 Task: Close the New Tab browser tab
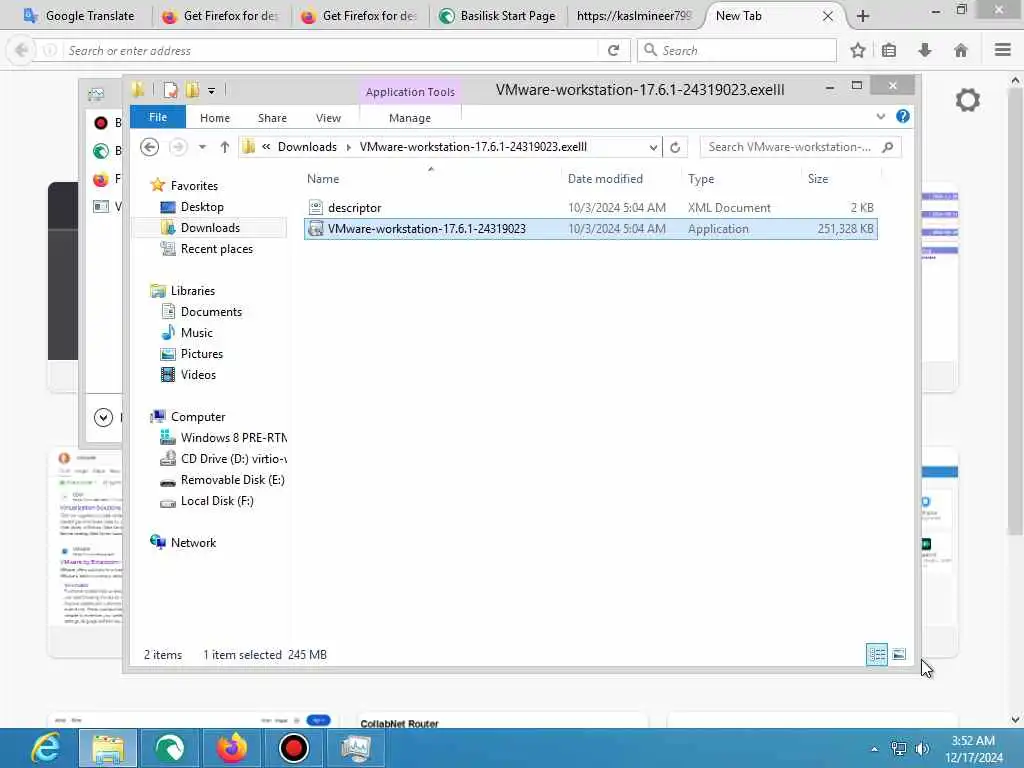point(827,16)
